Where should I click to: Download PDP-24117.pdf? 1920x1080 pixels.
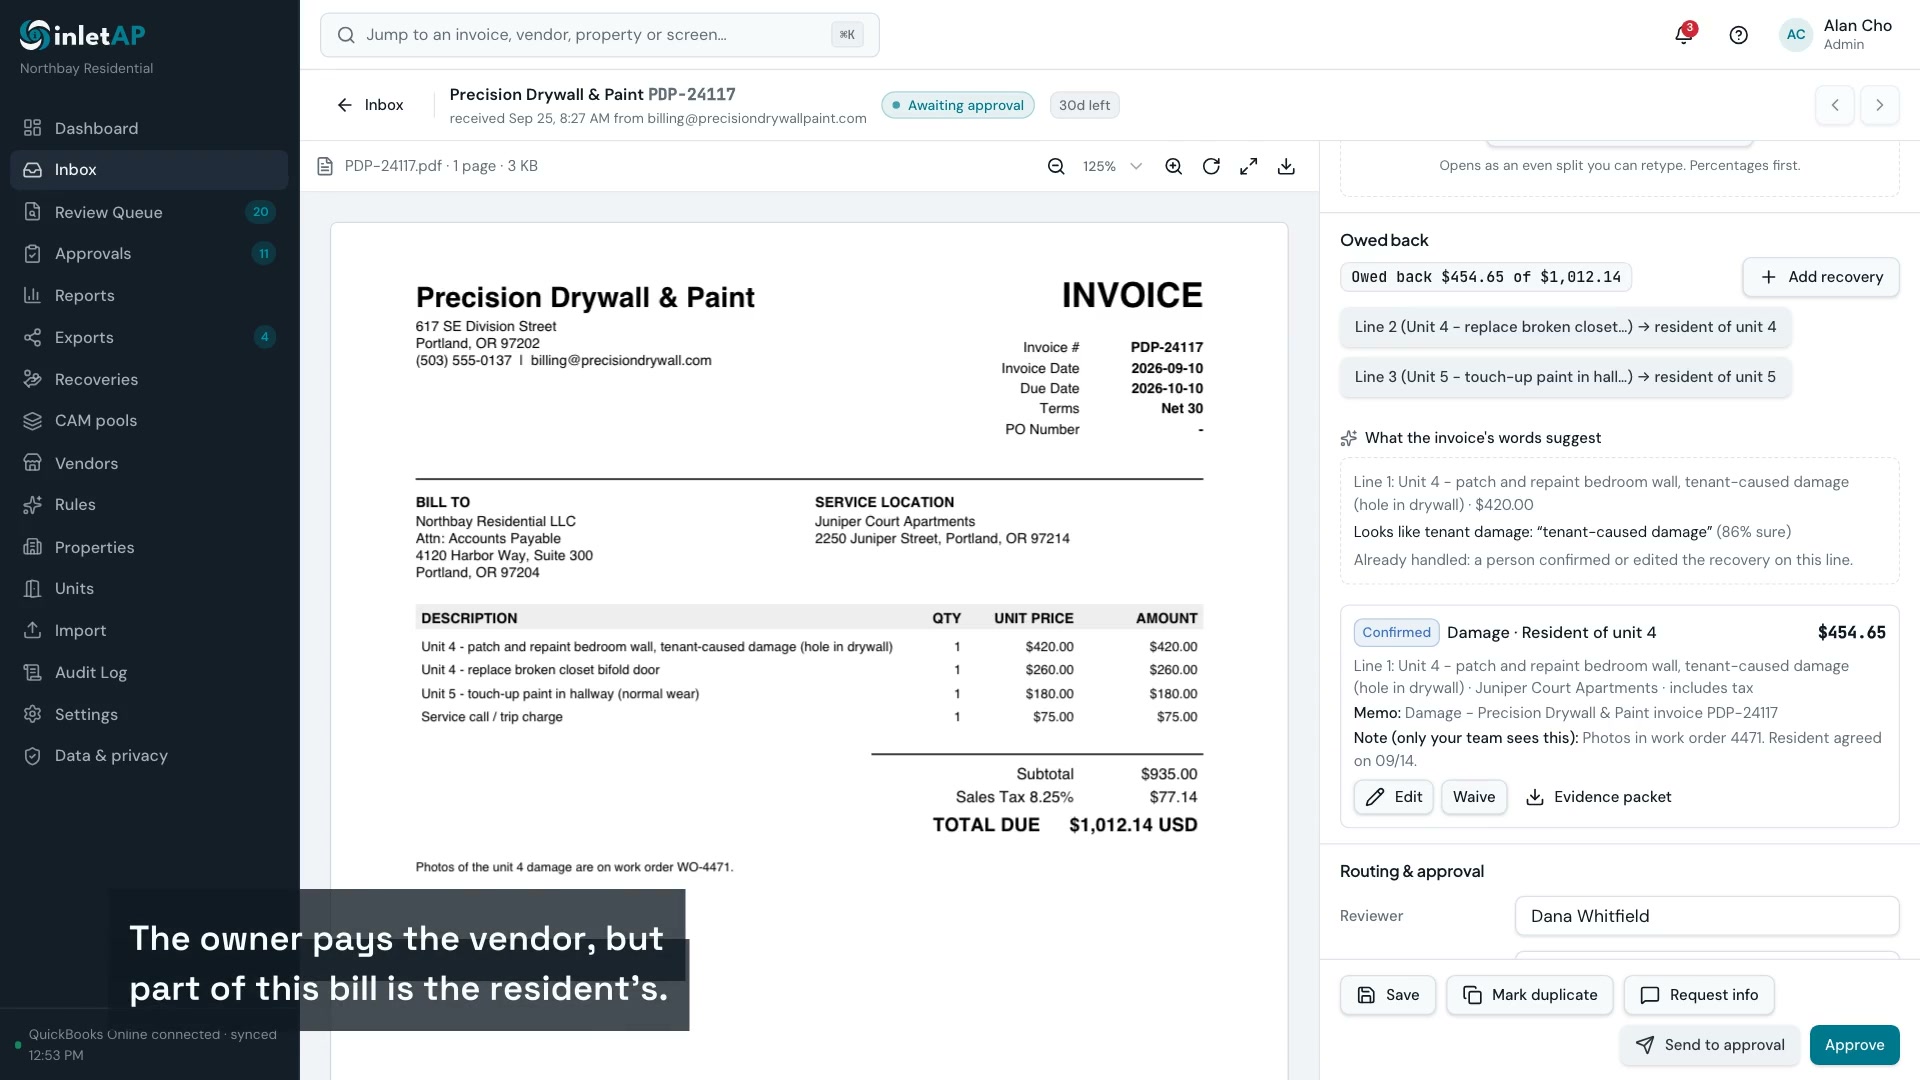tap(1287, 166)
